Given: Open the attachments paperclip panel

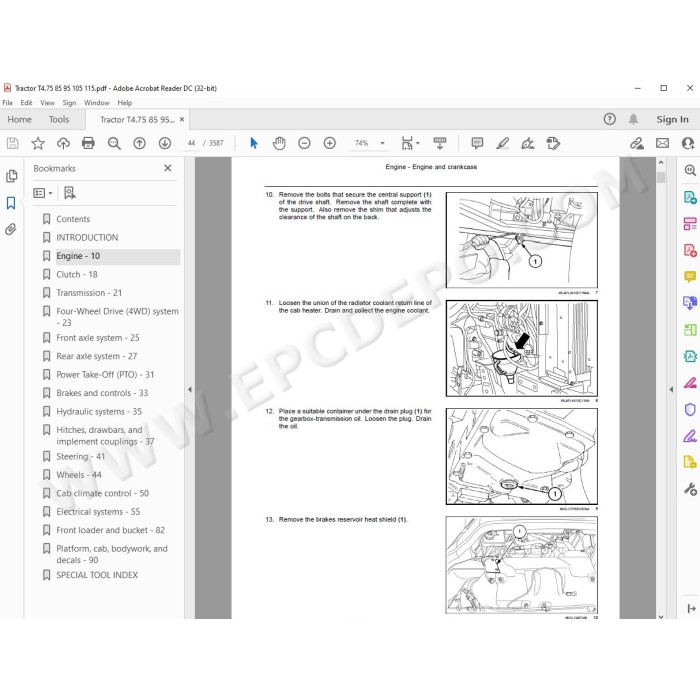Looking at the screenshot, I should pos(11,229).
